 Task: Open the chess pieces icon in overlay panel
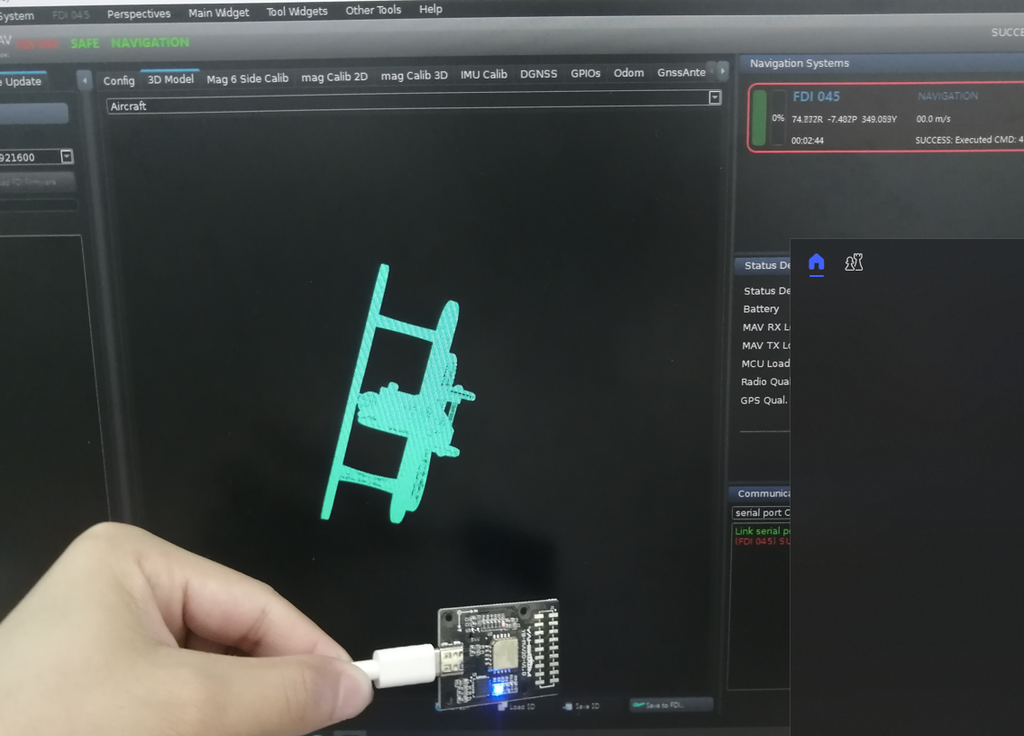coord(854,263)
